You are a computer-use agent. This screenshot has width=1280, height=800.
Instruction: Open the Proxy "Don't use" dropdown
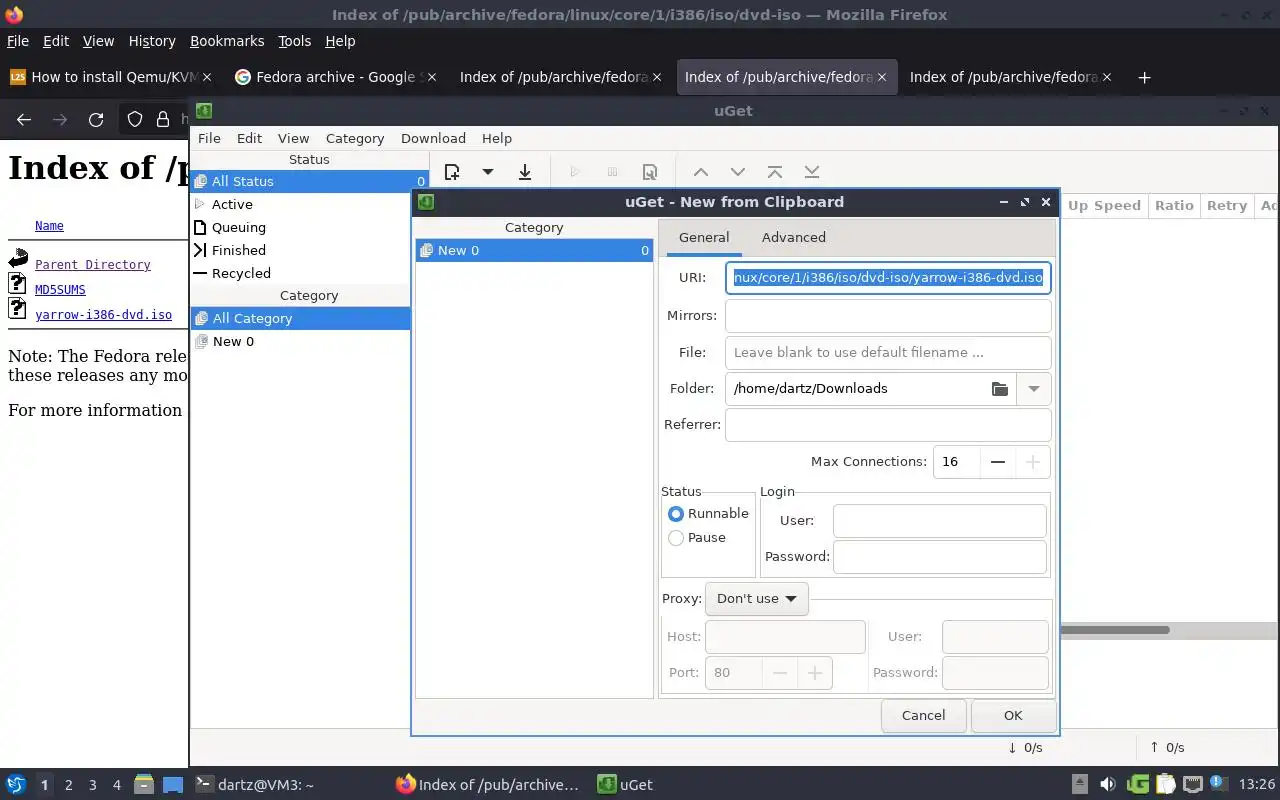point(757,599)
